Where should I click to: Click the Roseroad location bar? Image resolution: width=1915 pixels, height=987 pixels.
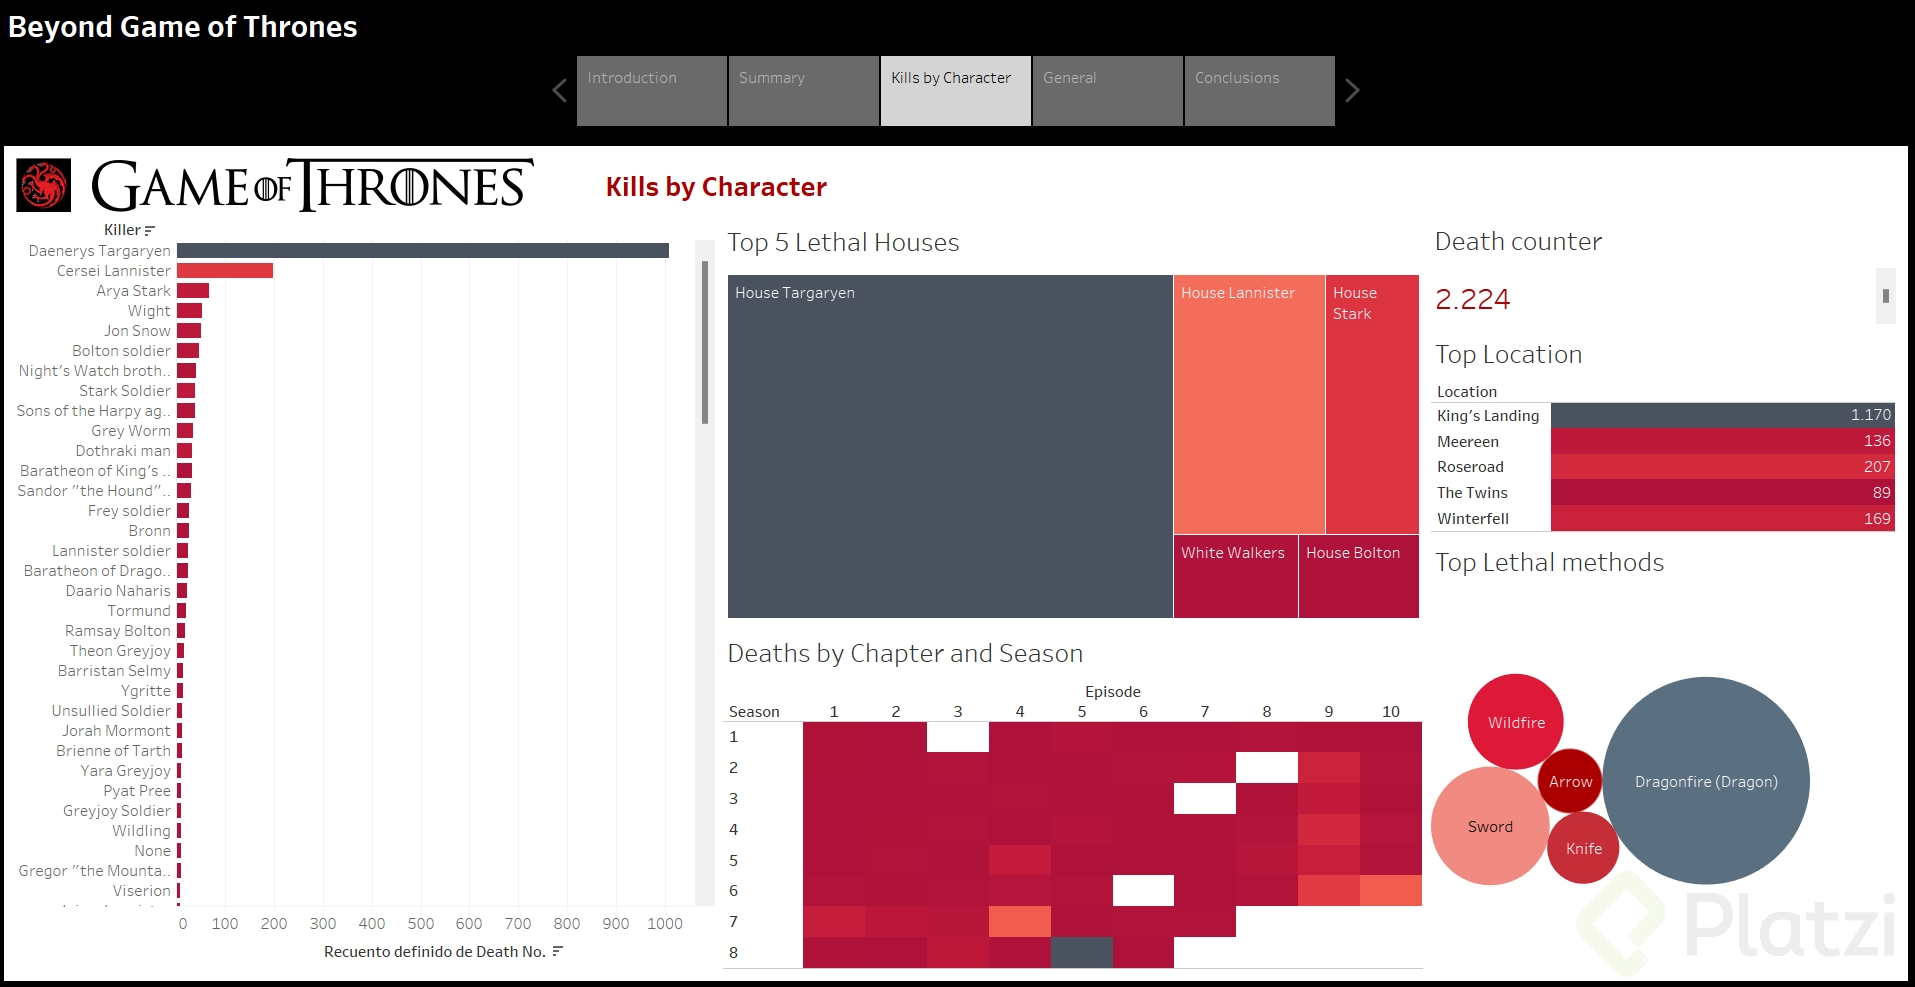(1723, 467)
